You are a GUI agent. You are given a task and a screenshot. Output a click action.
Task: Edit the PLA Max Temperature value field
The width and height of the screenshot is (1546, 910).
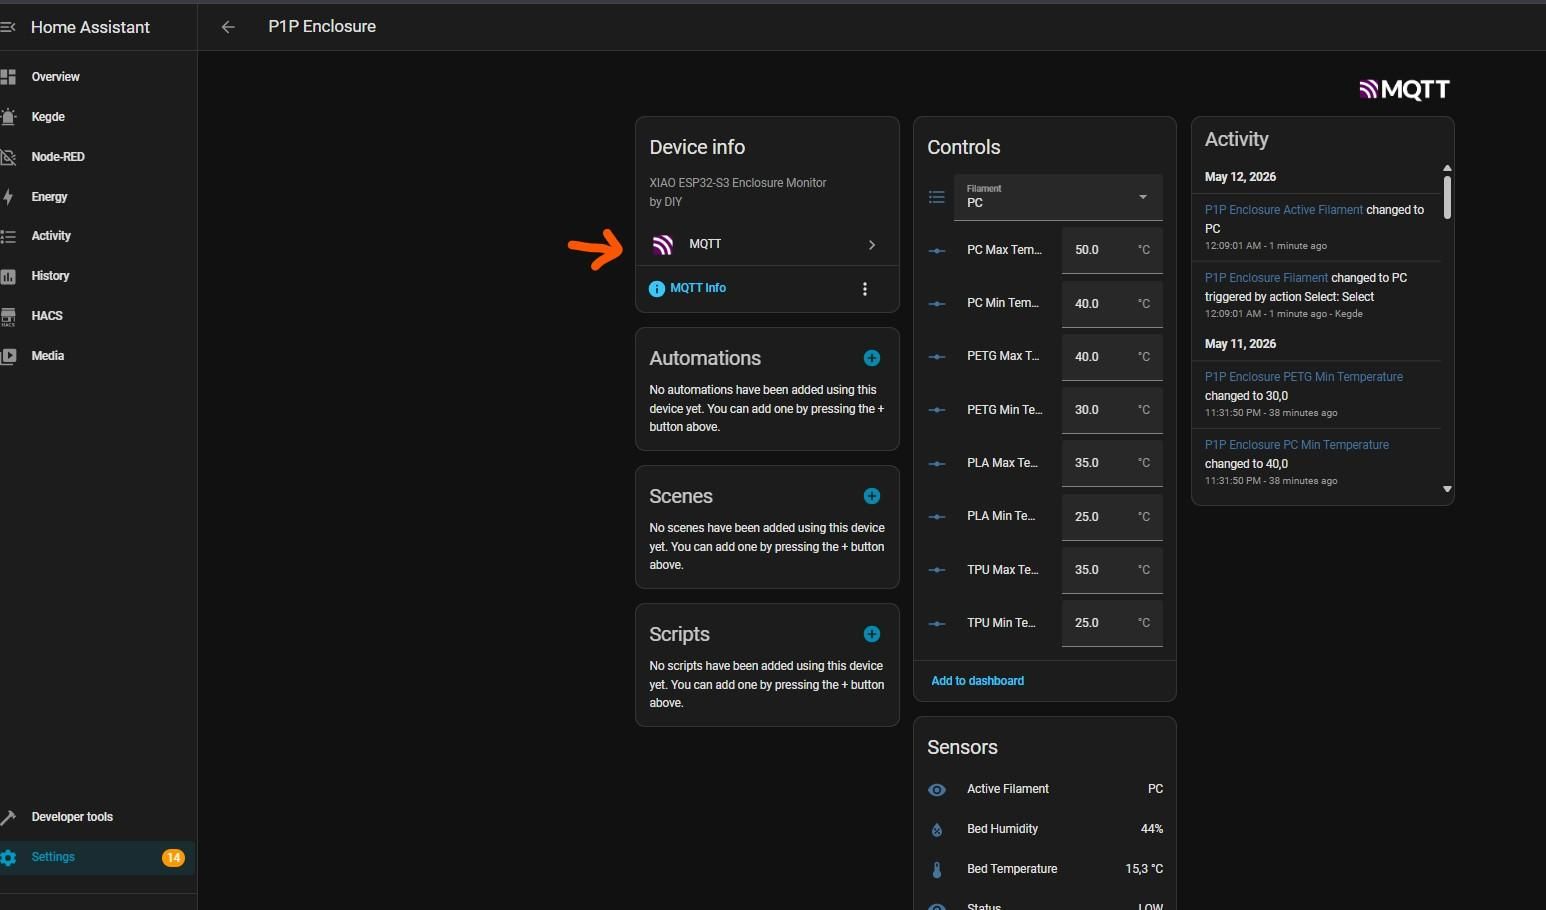[1112, 463]
